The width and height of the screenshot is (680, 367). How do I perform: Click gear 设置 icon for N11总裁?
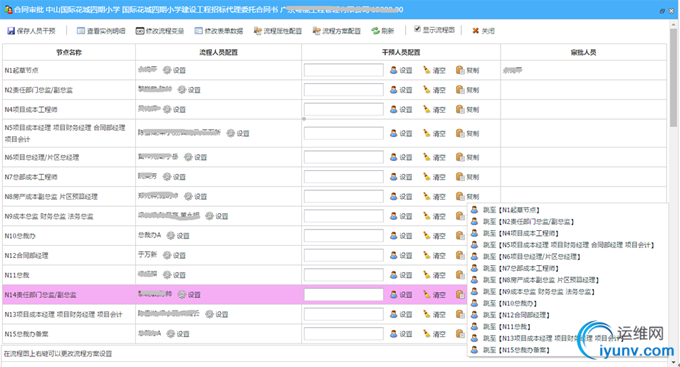[x=167, y=275]
